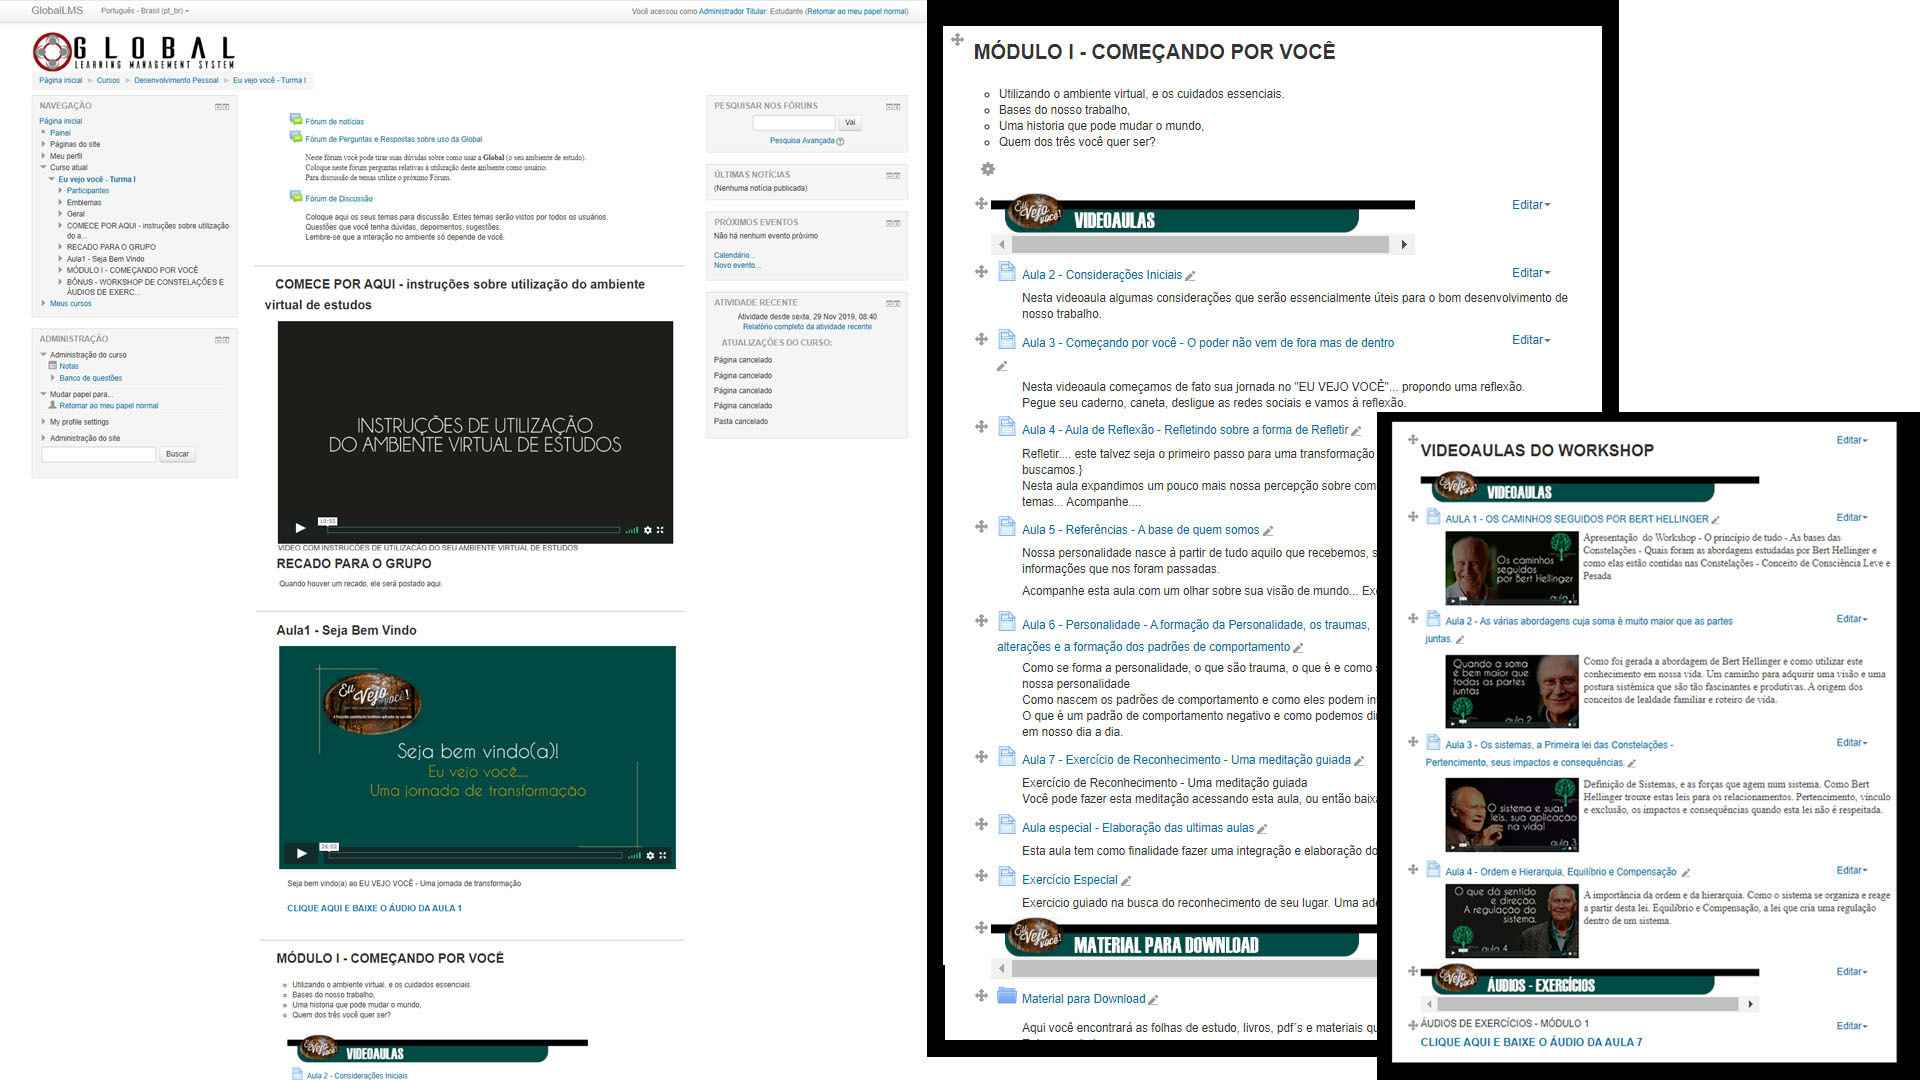1920x1080 pixels.
Task: Click pencil icon next to 'Aula 2 - Considerações Iniciais'
Action: pos(1190,276)
